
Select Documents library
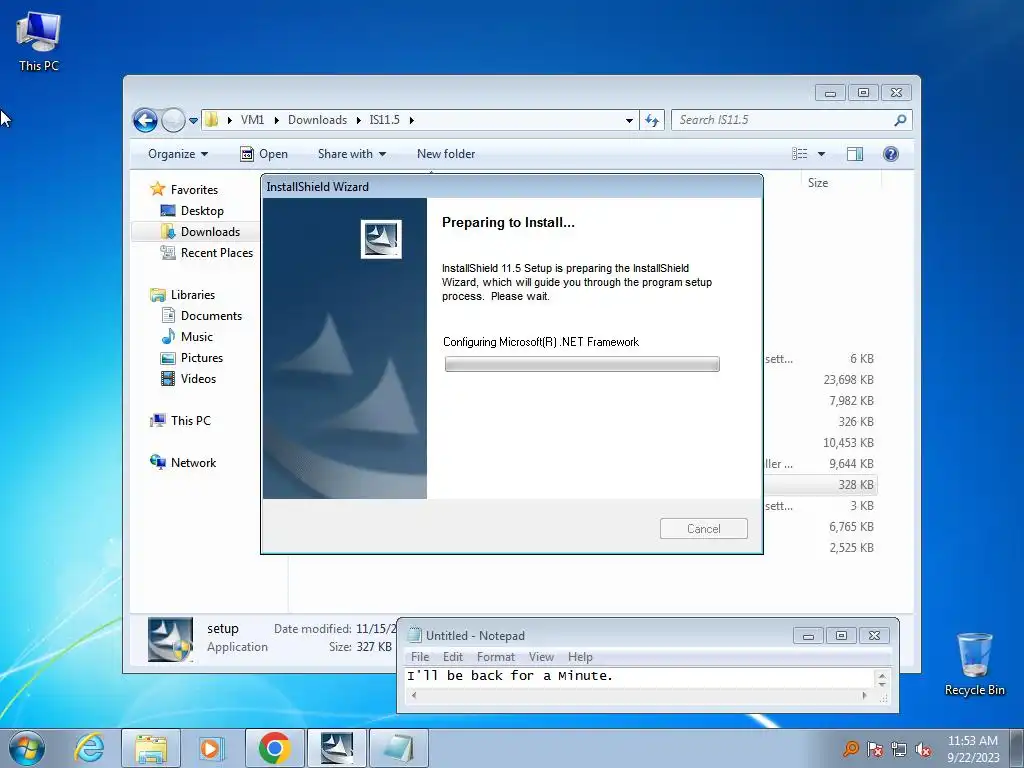click(x=211, y=315)
